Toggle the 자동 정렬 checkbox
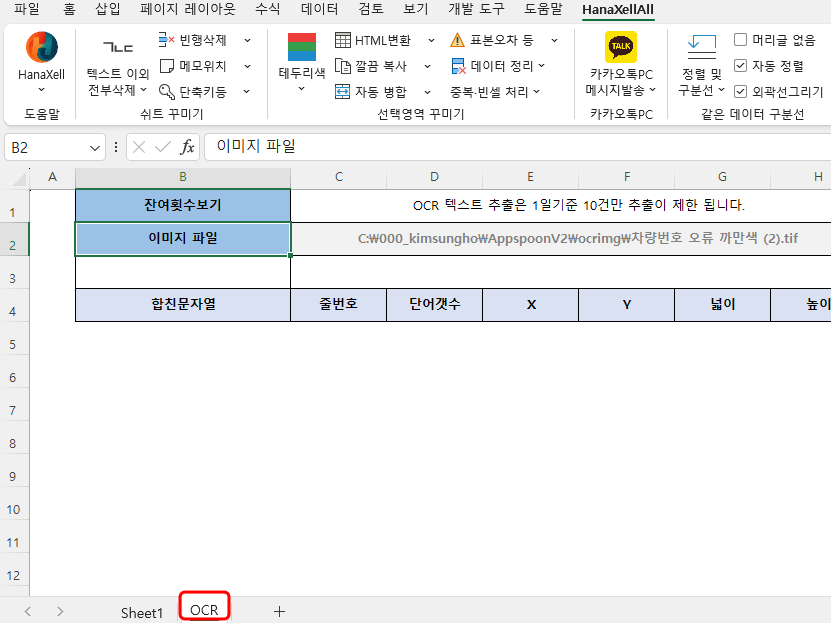Viewport: 831px width, 623px height. [740, 66]
